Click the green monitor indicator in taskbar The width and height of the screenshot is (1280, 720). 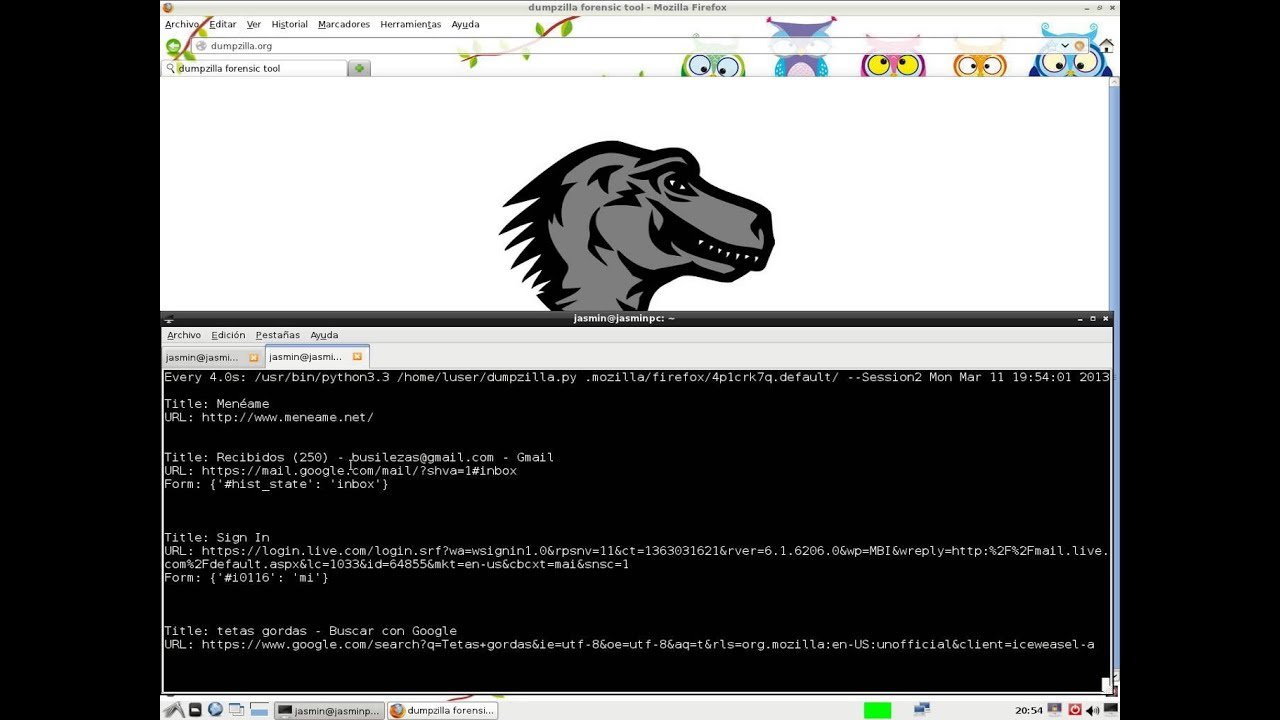click(878, 710)
